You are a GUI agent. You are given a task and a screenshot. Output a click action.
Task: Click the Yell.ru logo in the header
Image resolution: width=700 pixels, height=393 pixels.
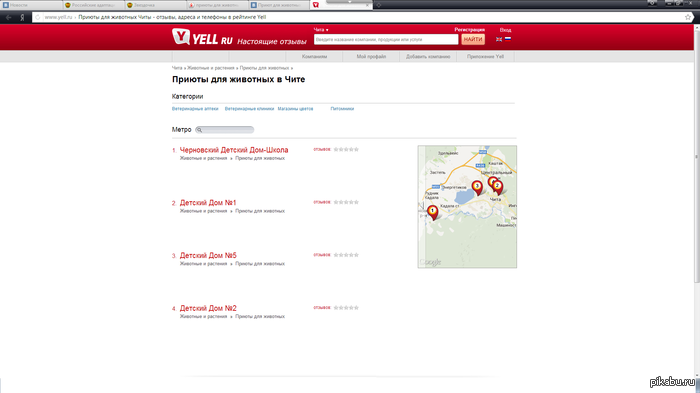[202, 38]
